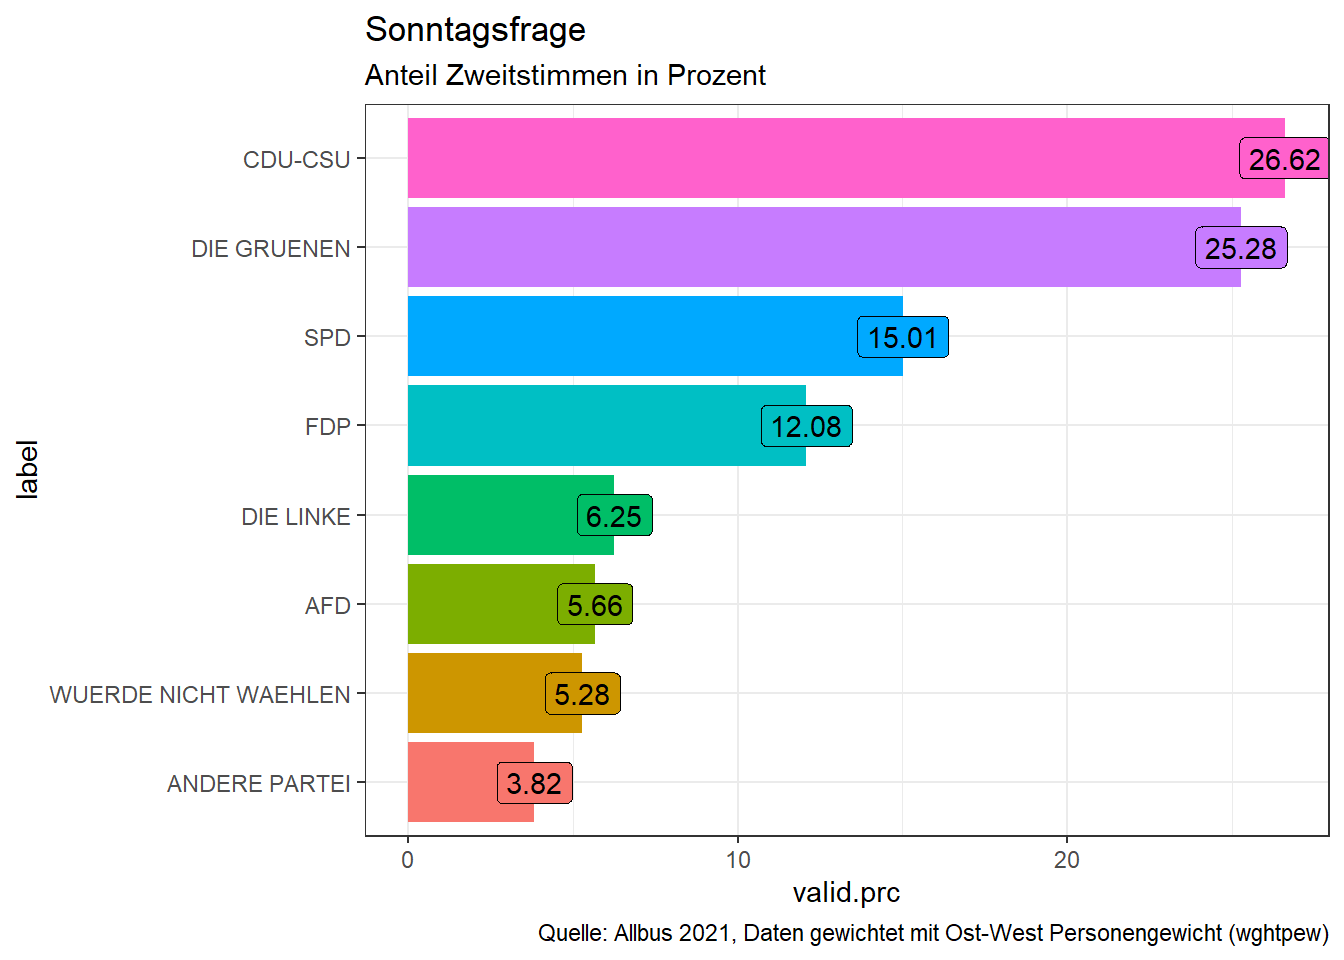Click the valid.prc x-axis title
The height and width of the screenshot is (960, 1344).
846,892
